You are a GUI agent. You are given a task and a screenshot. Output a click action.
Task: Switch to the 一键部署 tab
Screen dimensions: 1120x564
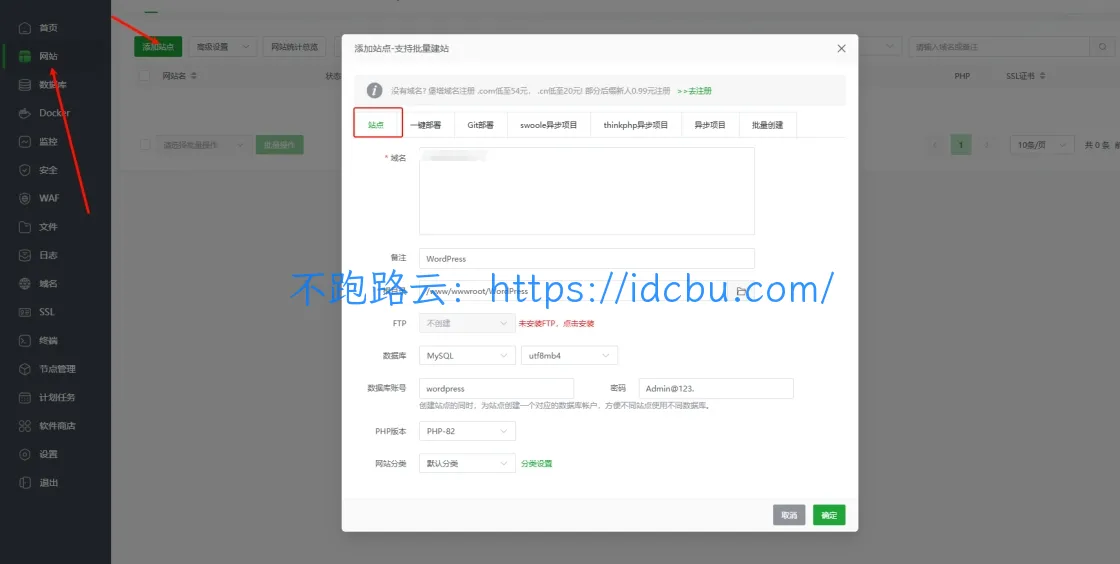(x=426, y=124)
